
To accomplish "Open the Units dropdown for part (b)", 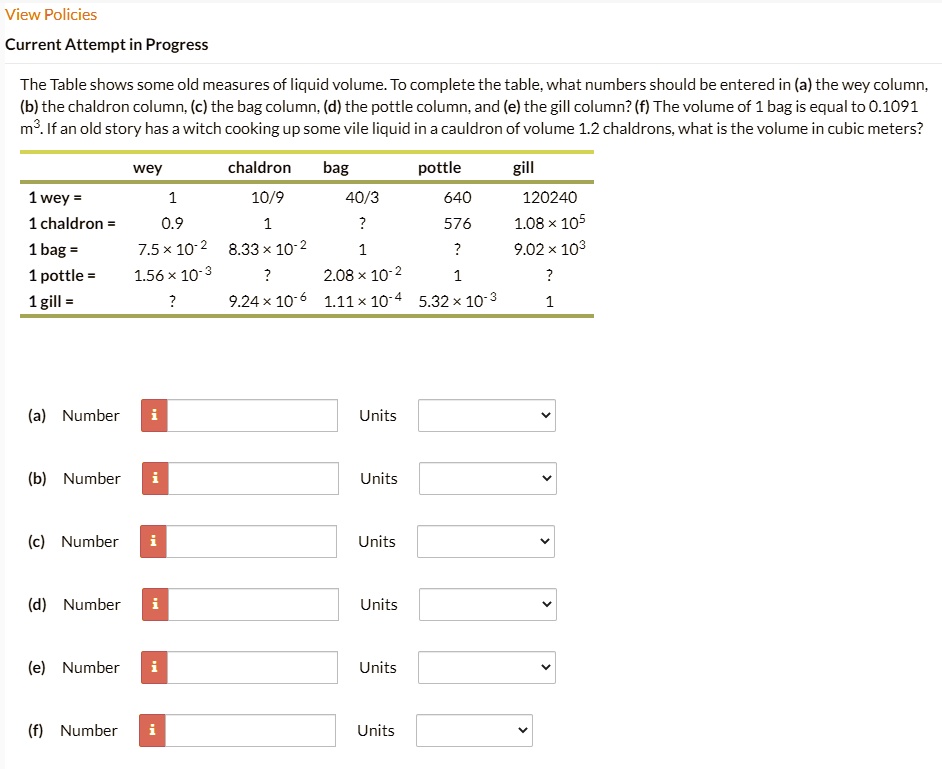I will [x=487, y=478].
